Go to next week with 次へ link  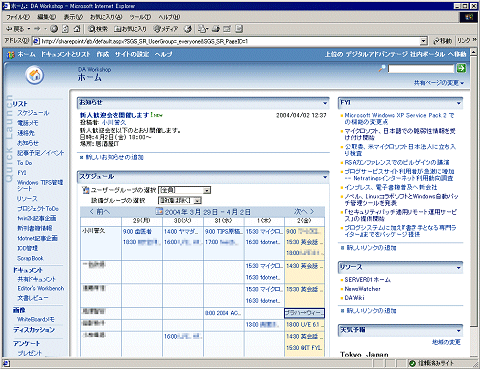point(304,211)
